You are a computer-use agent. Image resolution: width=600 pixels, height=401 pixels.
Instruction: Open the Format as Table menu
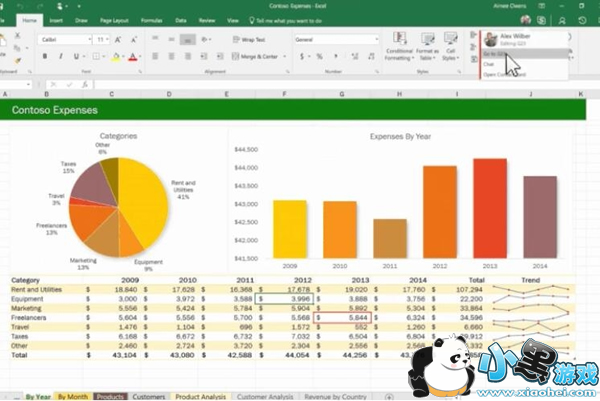pos(427,46)
